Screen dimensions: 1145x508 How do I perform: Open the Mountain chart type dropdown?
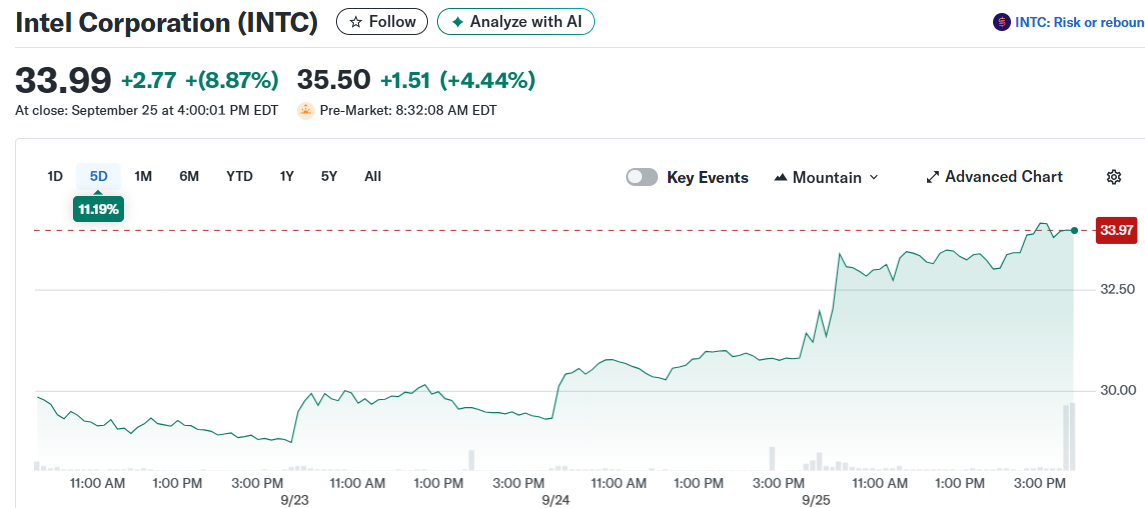coord(826,177)
